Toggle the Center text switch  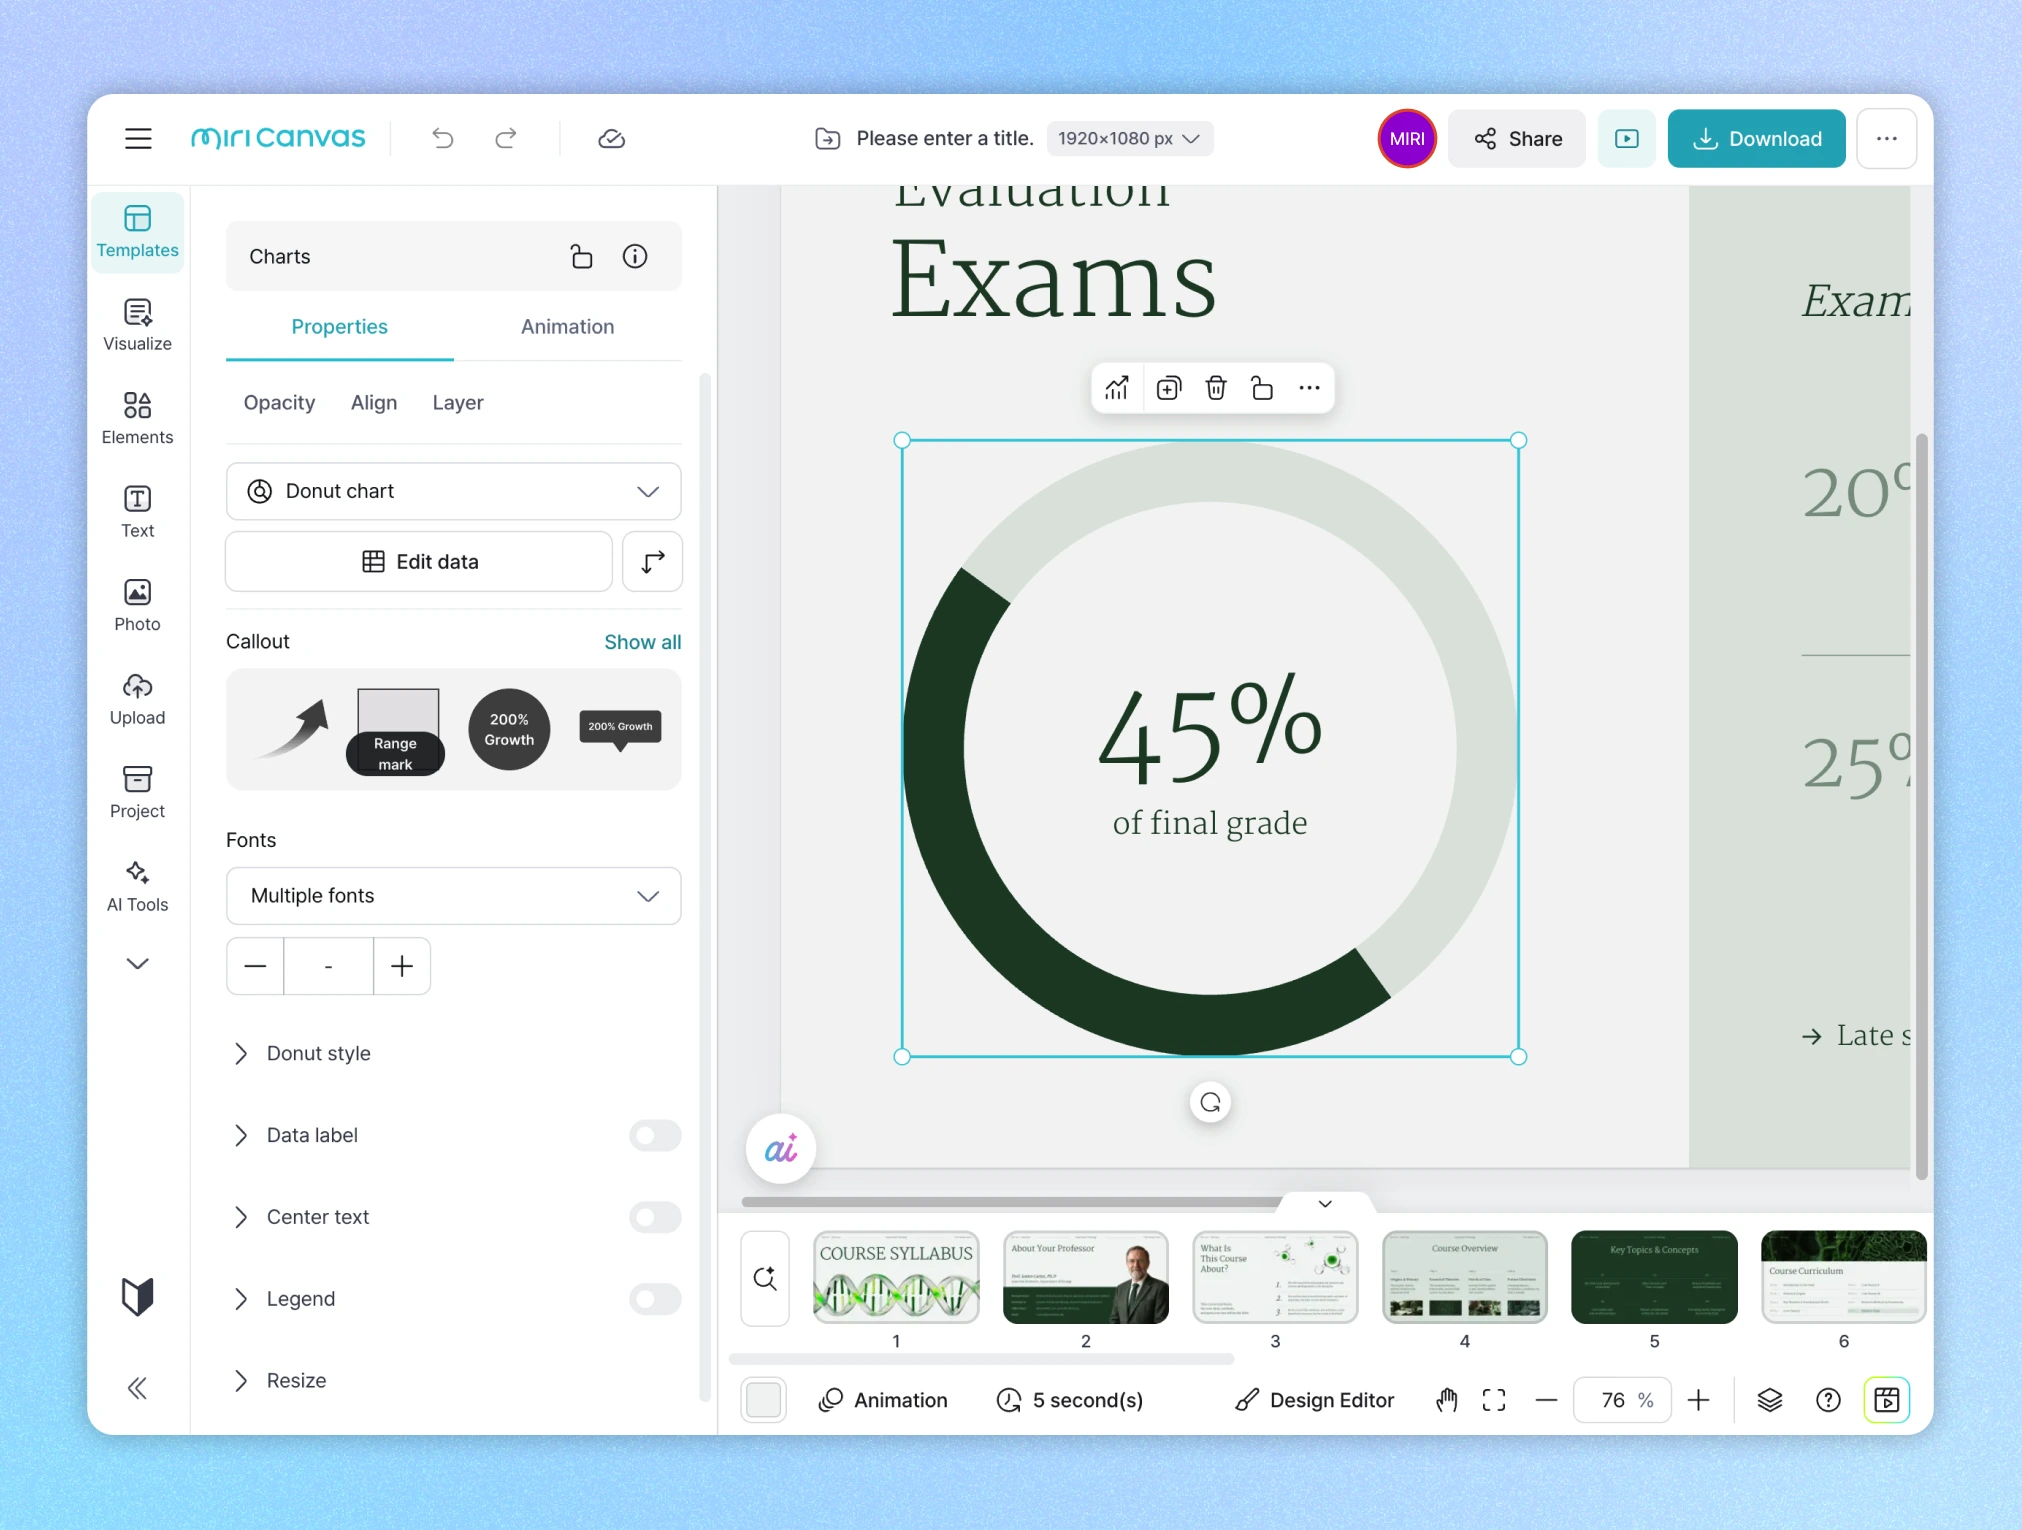(655, 1217)
